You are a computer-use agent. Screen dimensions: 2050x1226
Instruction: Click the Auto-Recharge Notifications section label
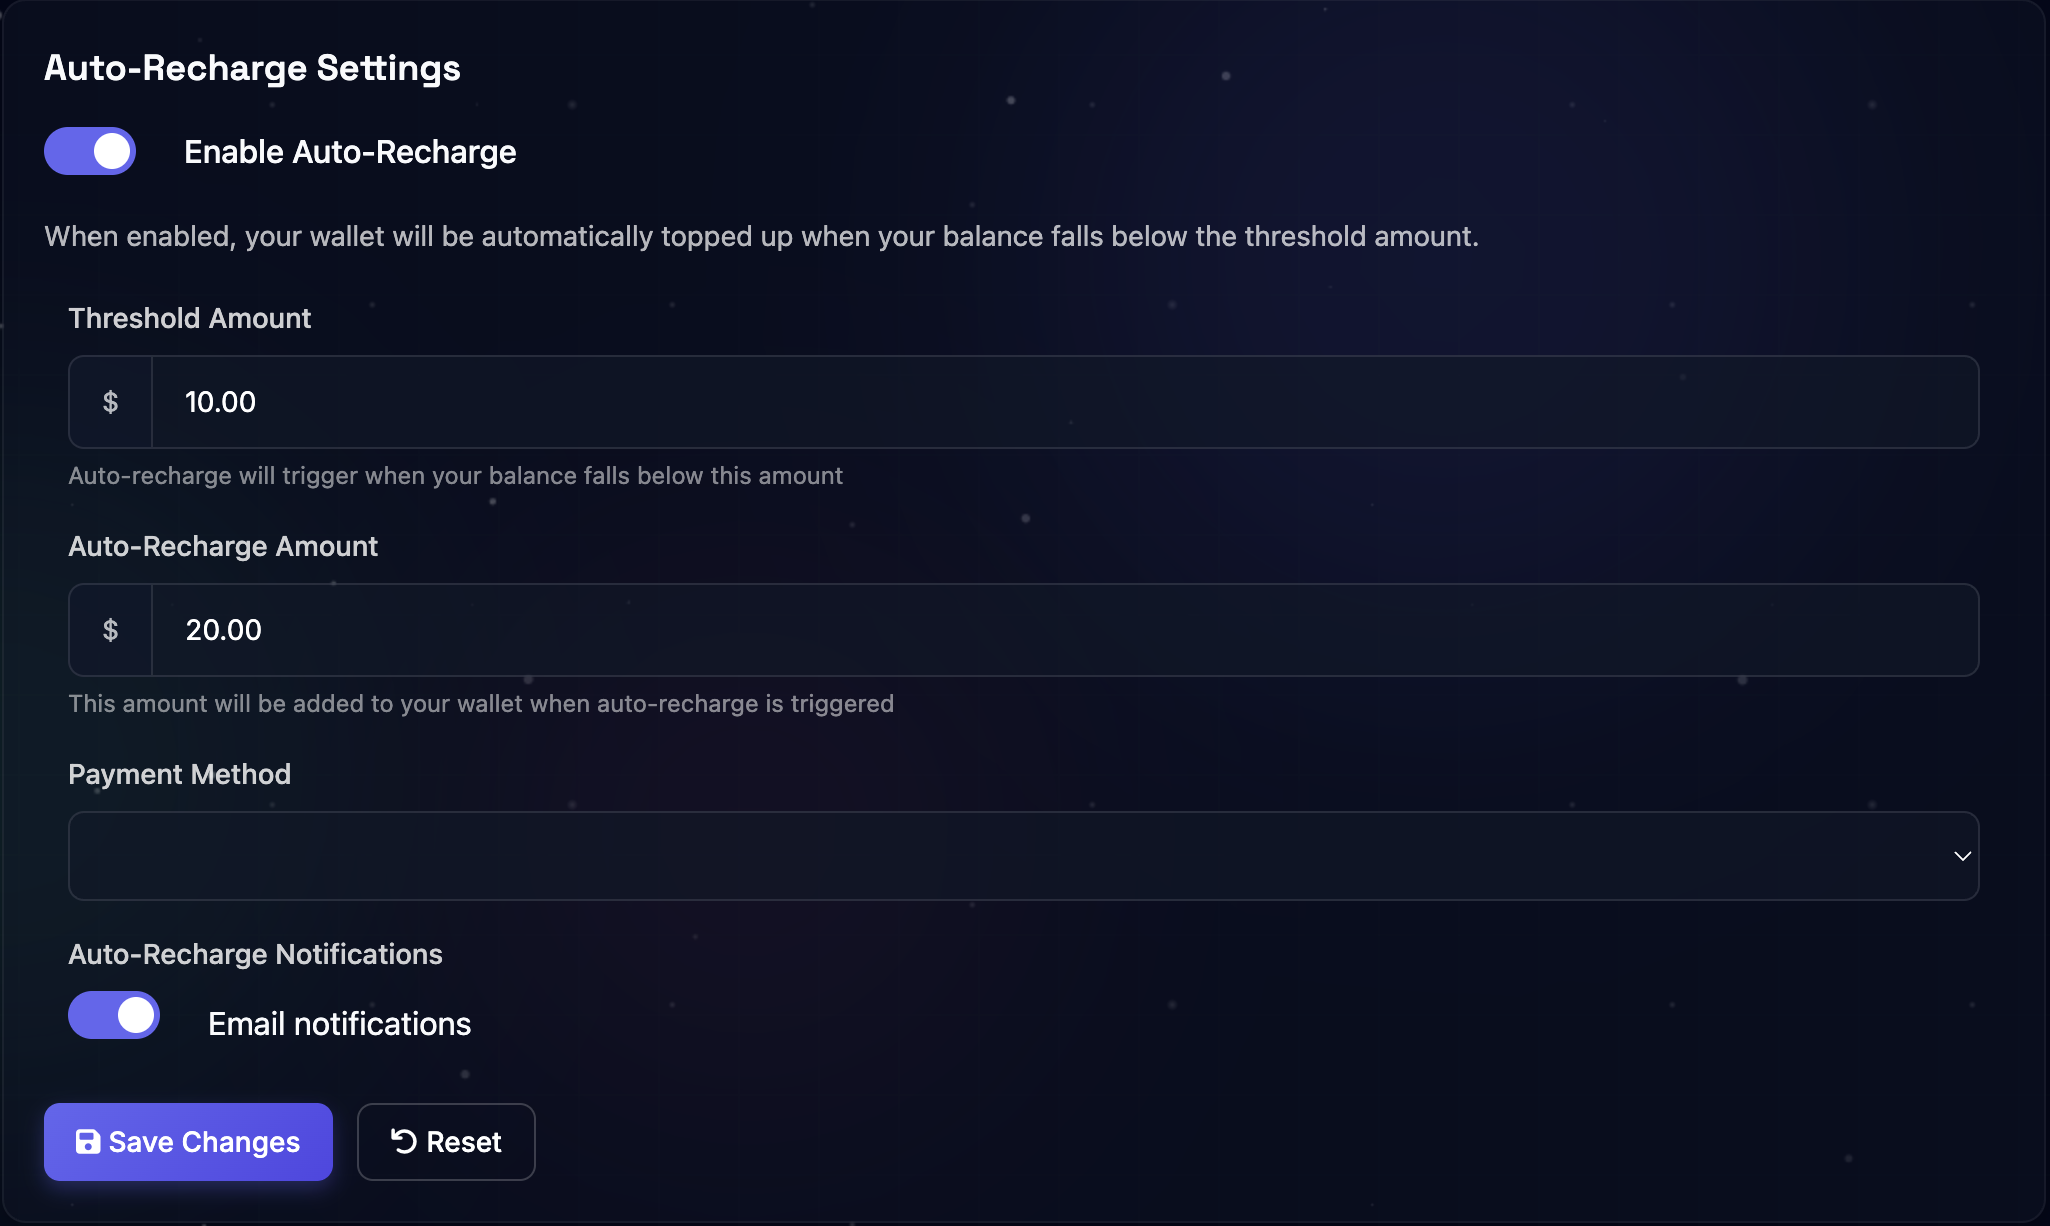point(255,953)
